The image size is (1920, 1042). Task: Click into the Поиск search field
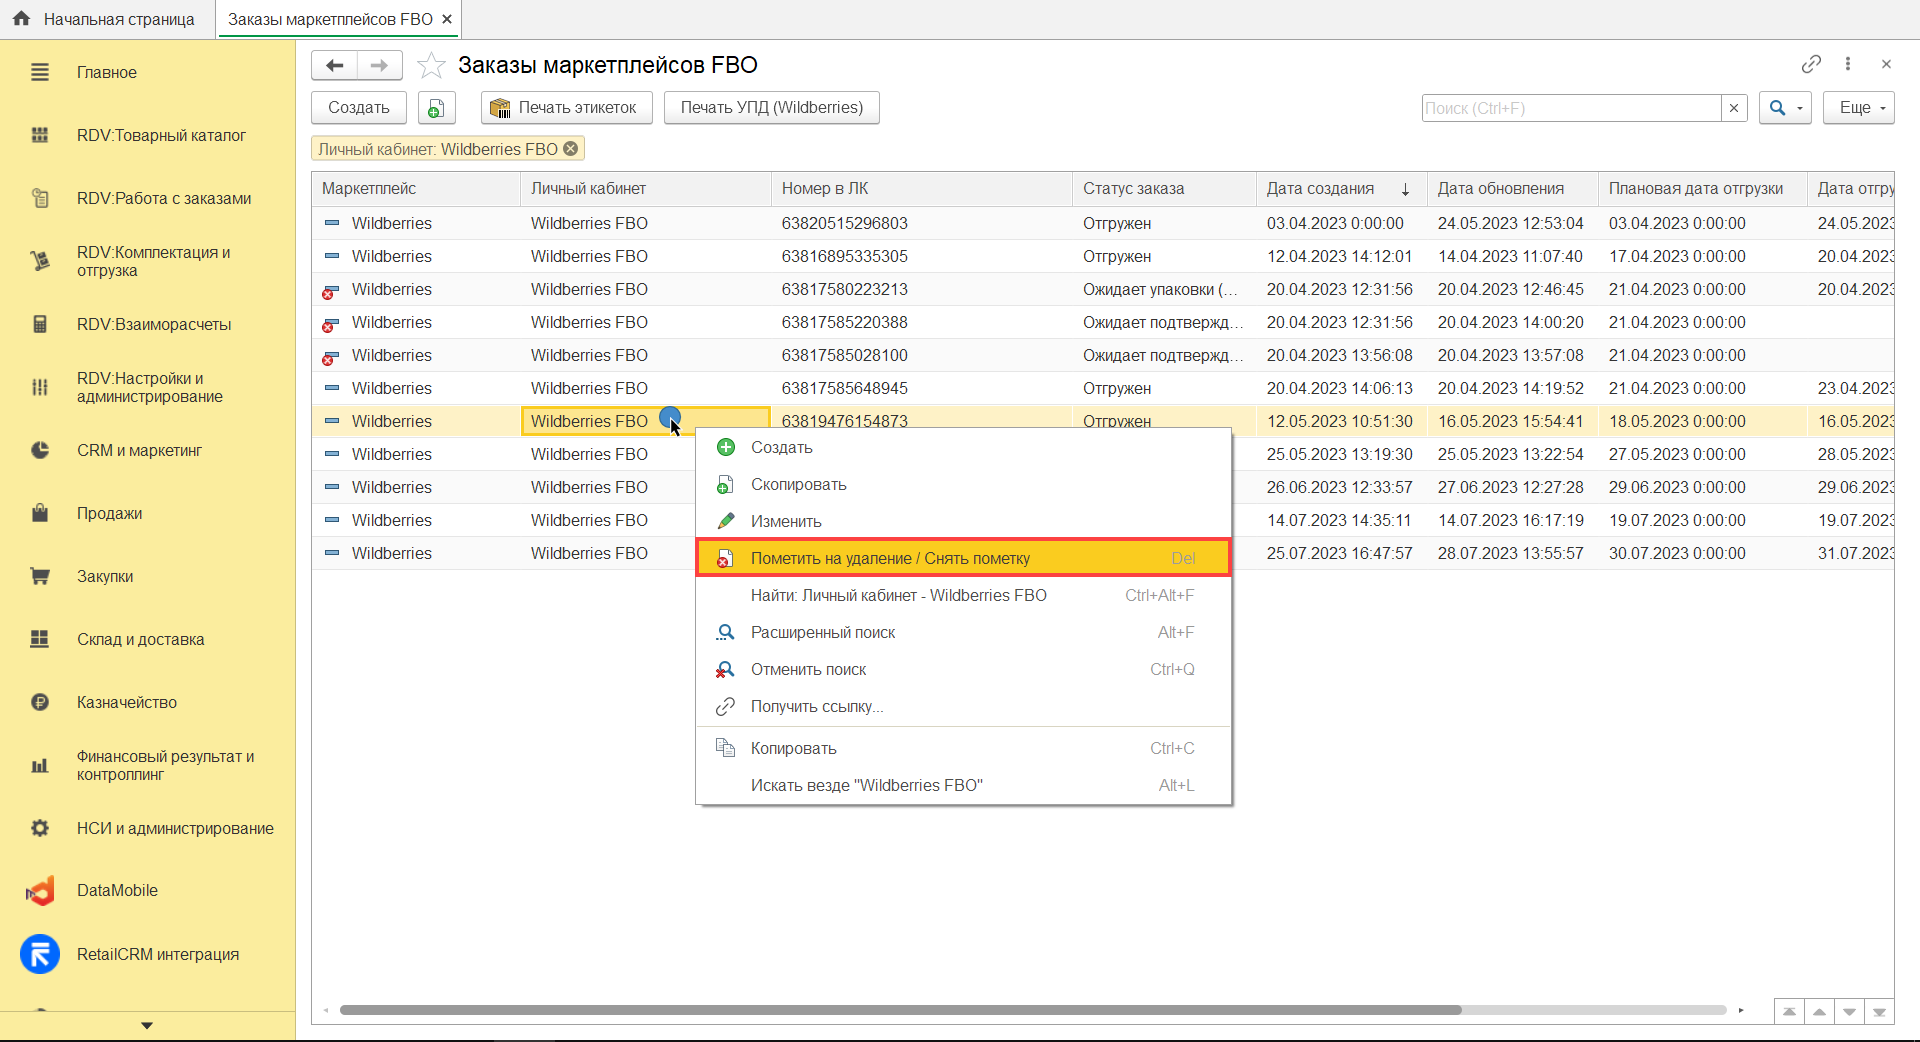1570,108
